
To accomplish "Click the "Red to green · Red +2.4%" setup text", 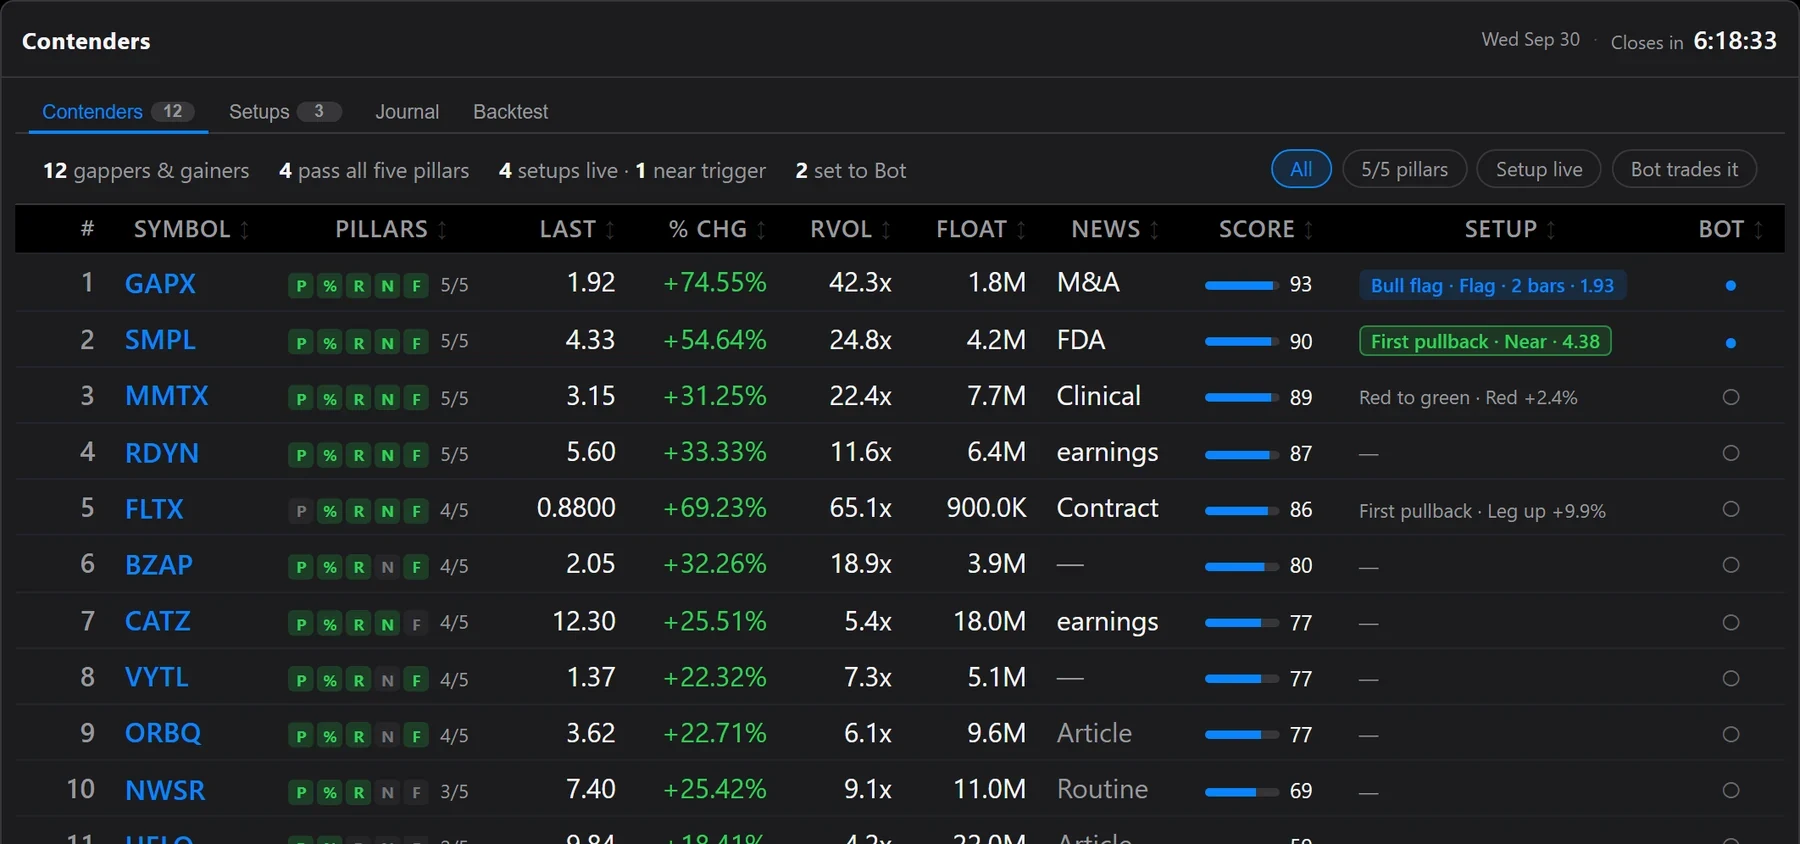I will [x=1468, y=398].
